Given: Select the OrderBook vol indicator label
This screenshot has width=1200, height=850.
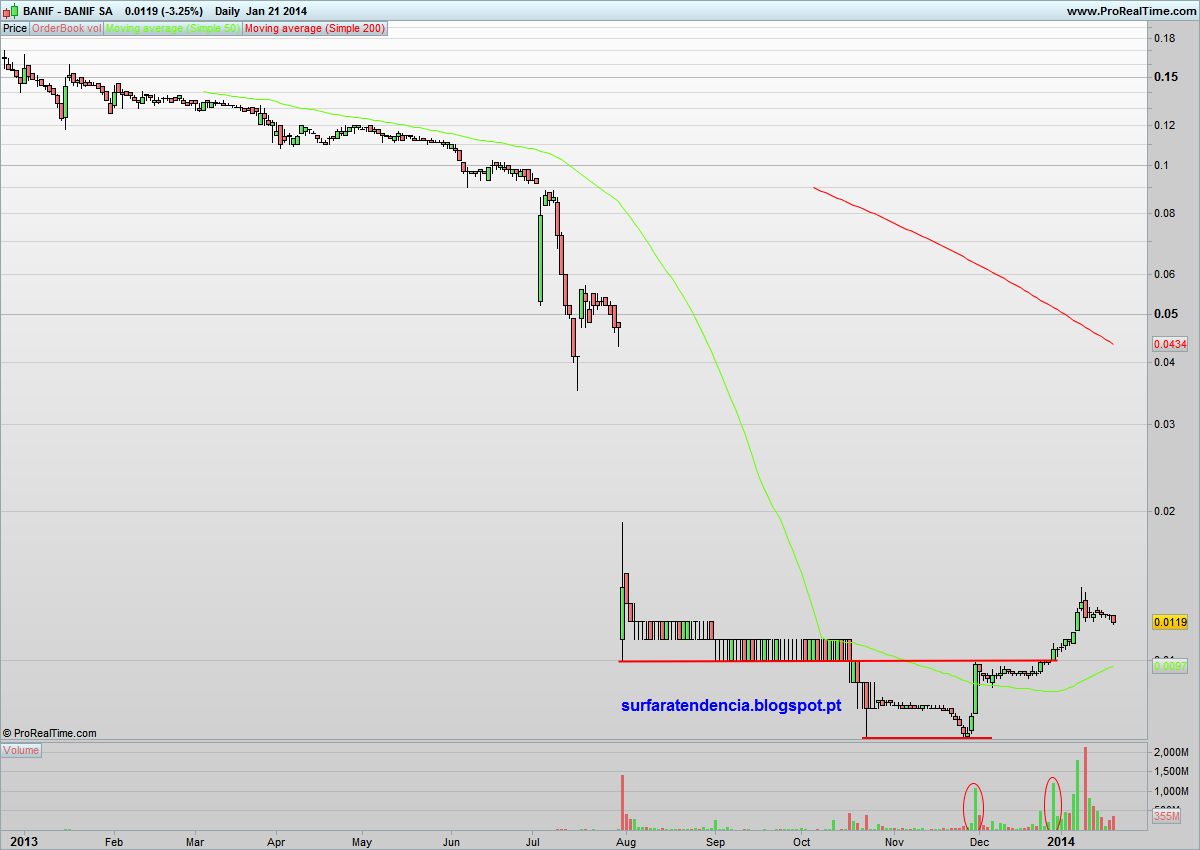Looking at the screenshot, I should click(66, 28).
